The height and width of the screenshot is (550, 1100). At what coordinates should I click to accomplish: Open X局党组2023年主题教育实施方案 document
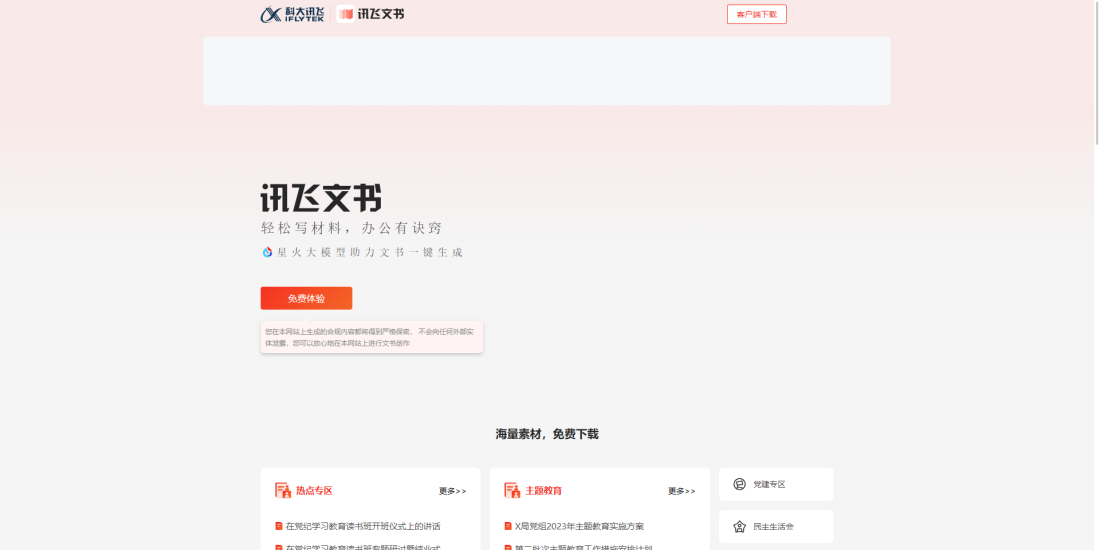coord(579,526)
